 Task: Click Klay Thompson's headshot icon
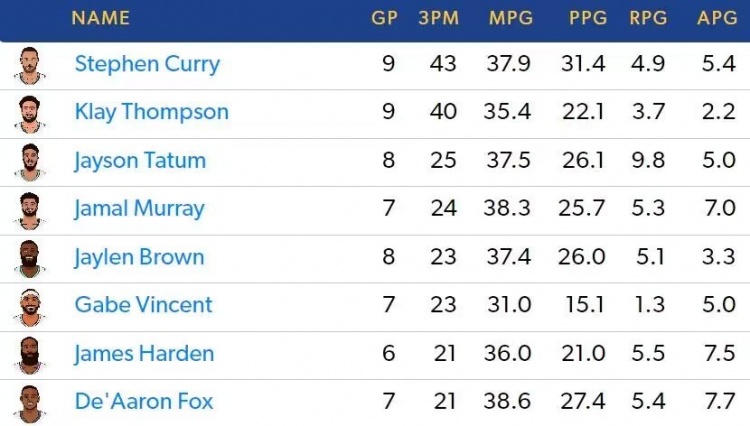point(30,113)
